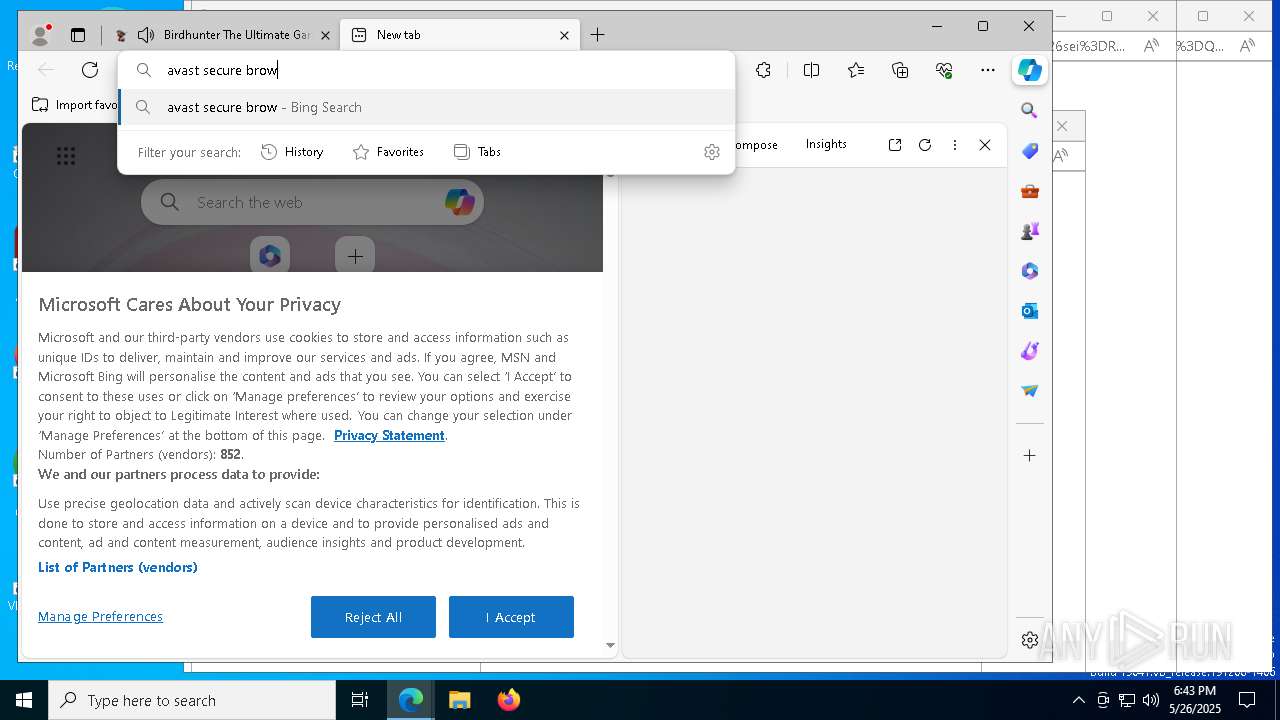Open the Microsoft 365 quick link tile
Screen dimensions: 1280x720
pyautogui.click(x=270, y=256)
